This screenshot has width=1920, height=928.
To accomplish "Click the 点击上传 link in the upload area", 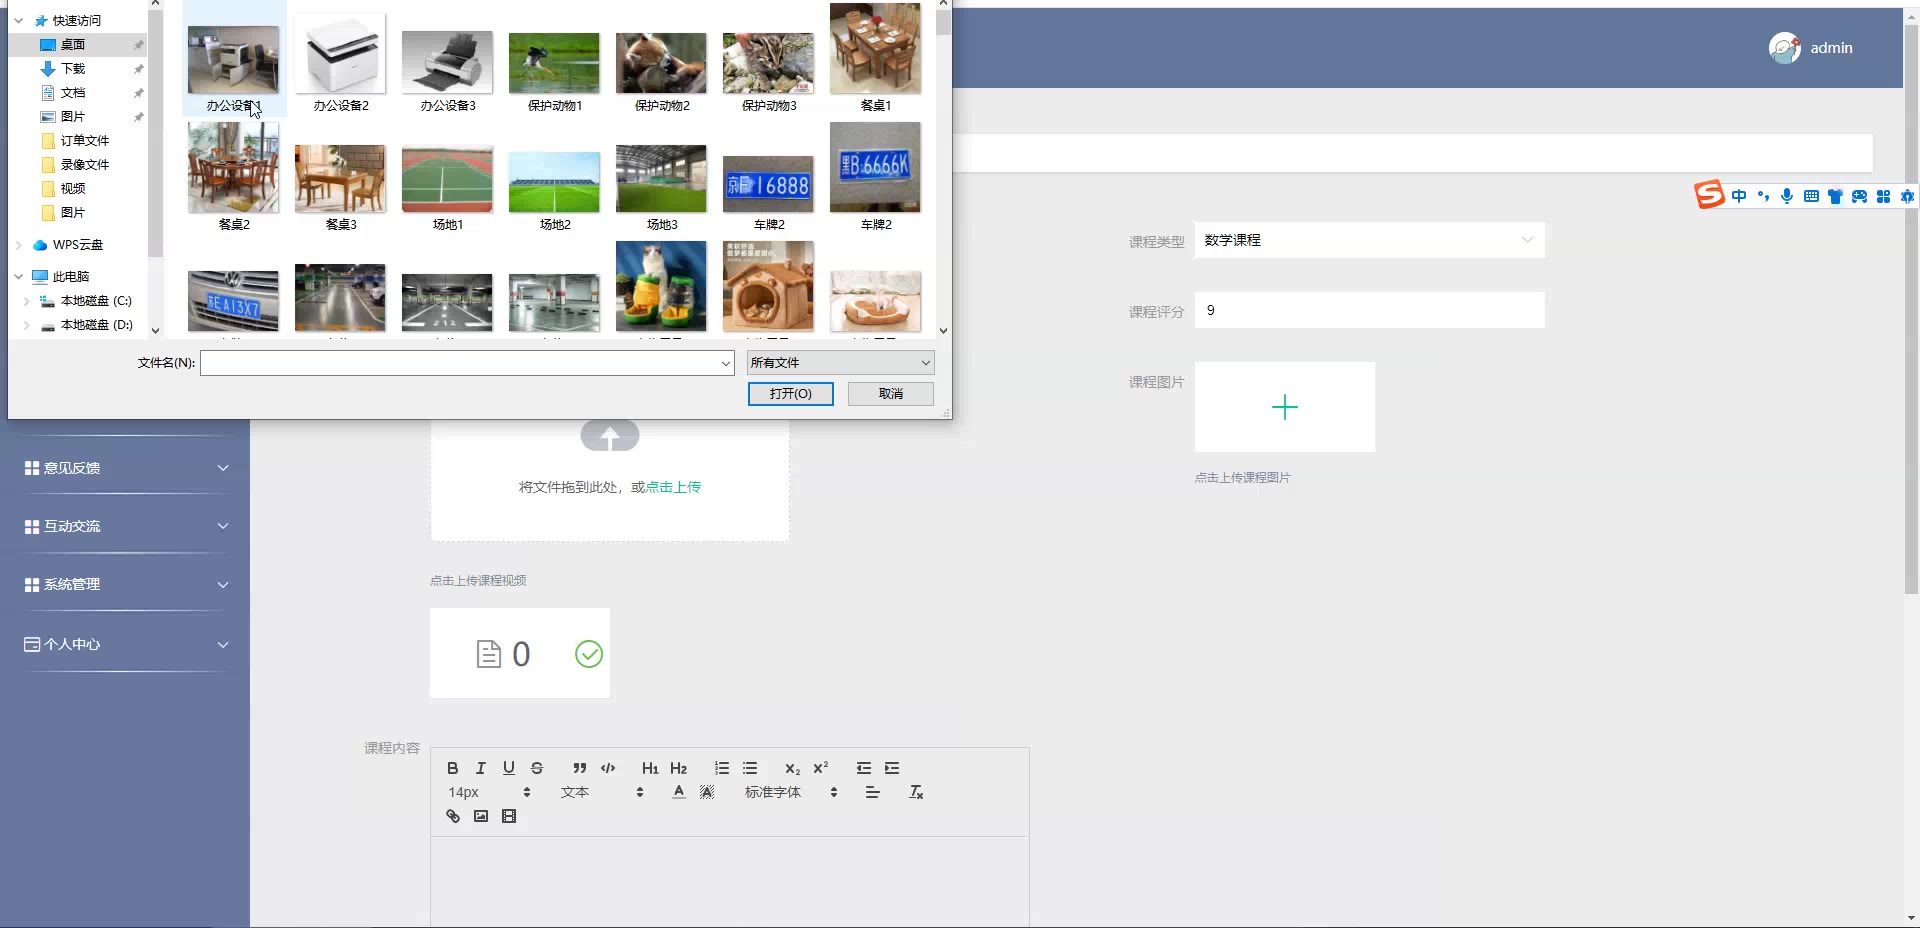I will coord(673,487).
